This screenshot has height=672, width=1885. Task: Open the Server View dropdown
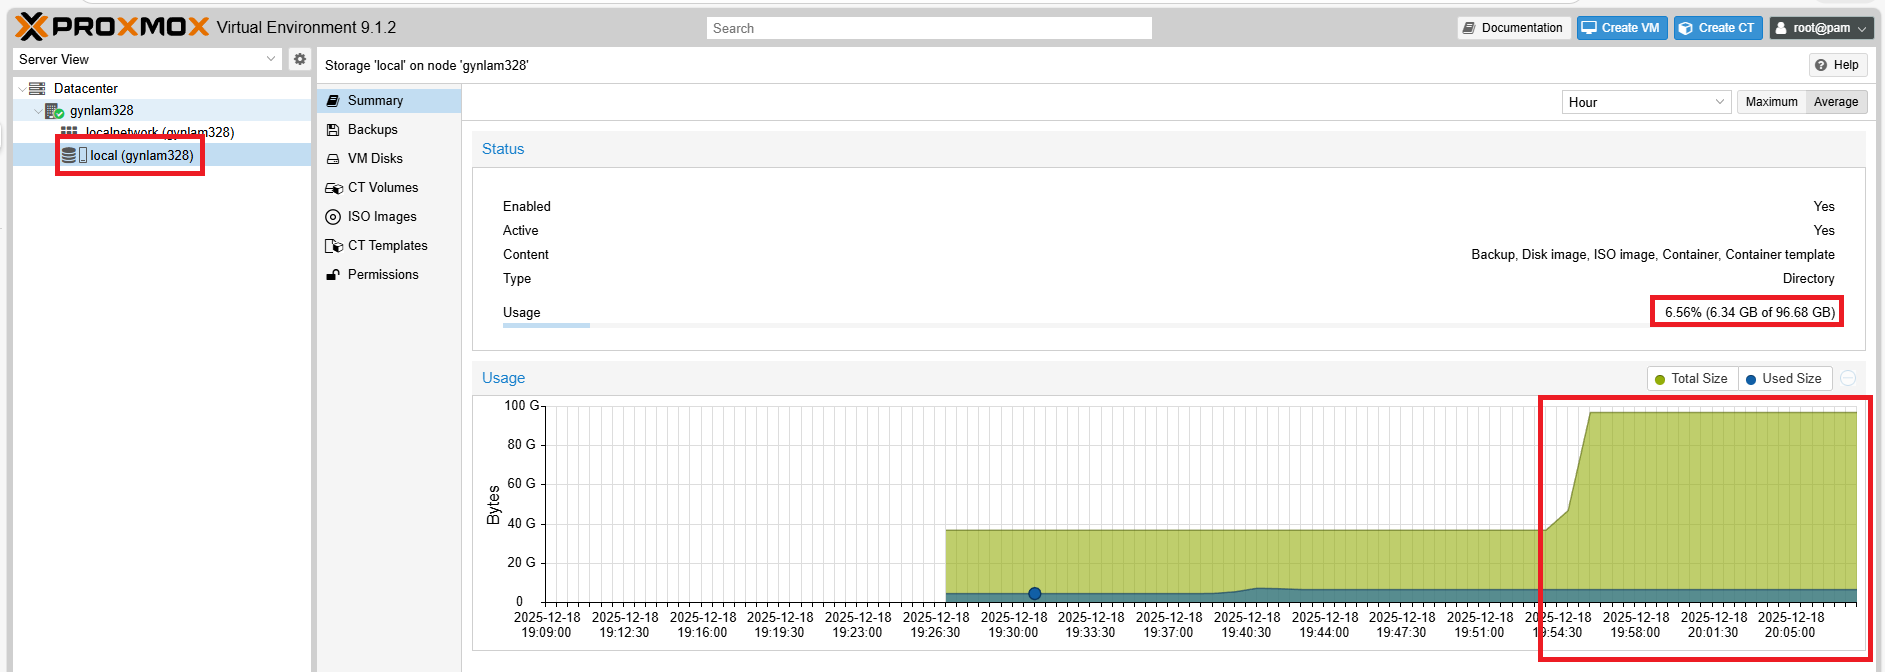pos(271,59)
